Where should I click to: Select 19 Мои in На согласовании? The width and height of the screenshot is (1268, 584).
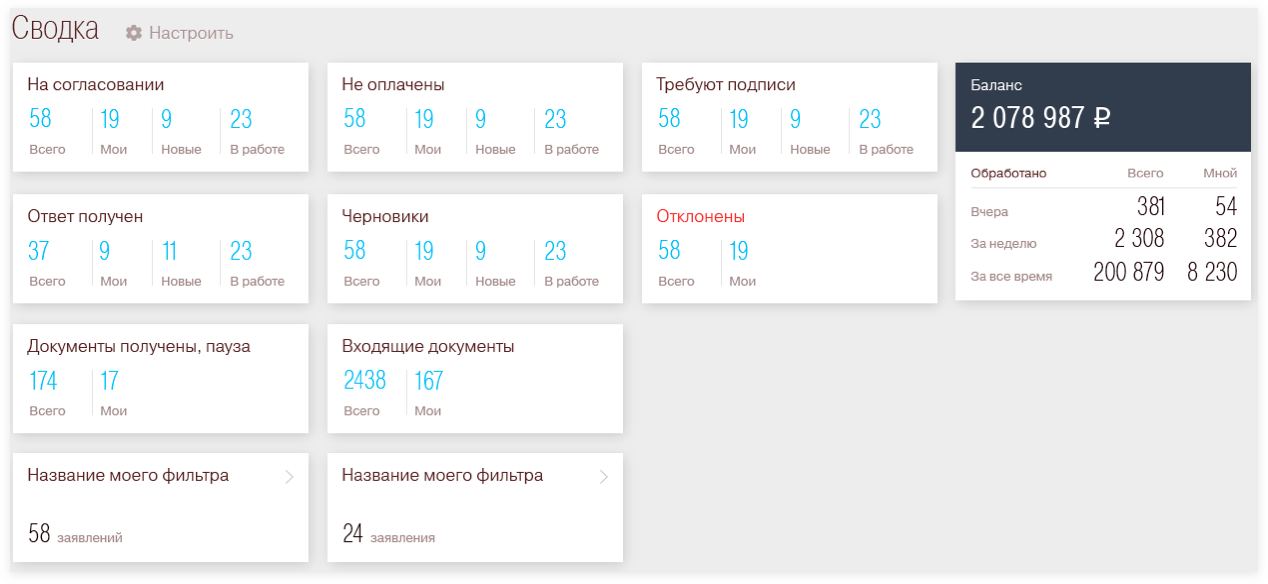[x=114, y=131]
